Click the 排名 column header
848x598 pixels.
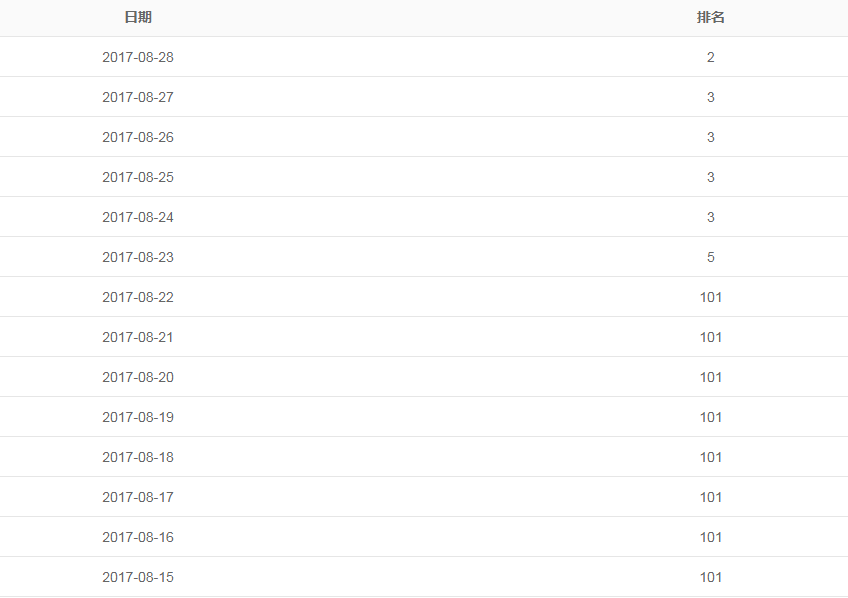[x=711, y=18]
